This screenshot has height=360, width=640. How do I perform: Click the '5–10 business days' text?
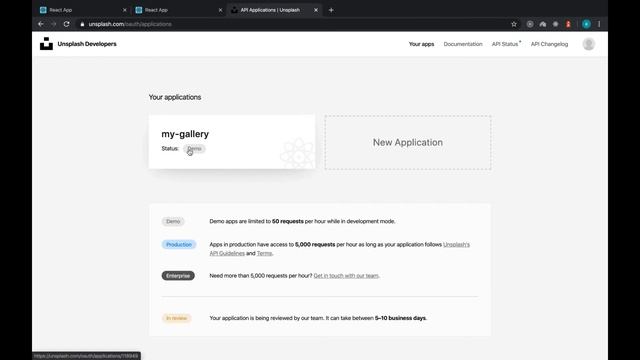point(400,318)
